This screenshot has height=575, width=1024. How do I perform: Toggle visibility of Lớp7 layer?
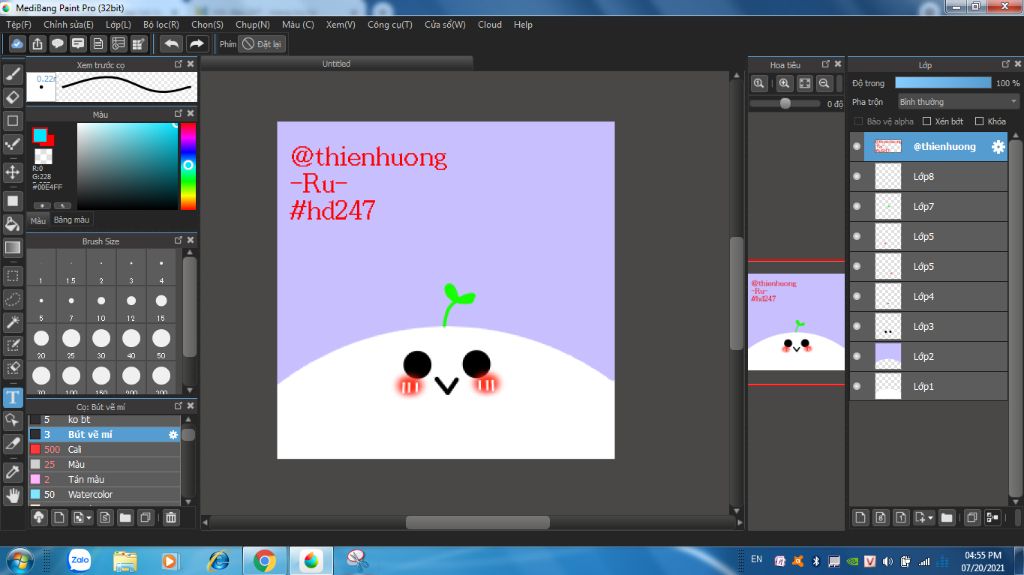point(857,206)
